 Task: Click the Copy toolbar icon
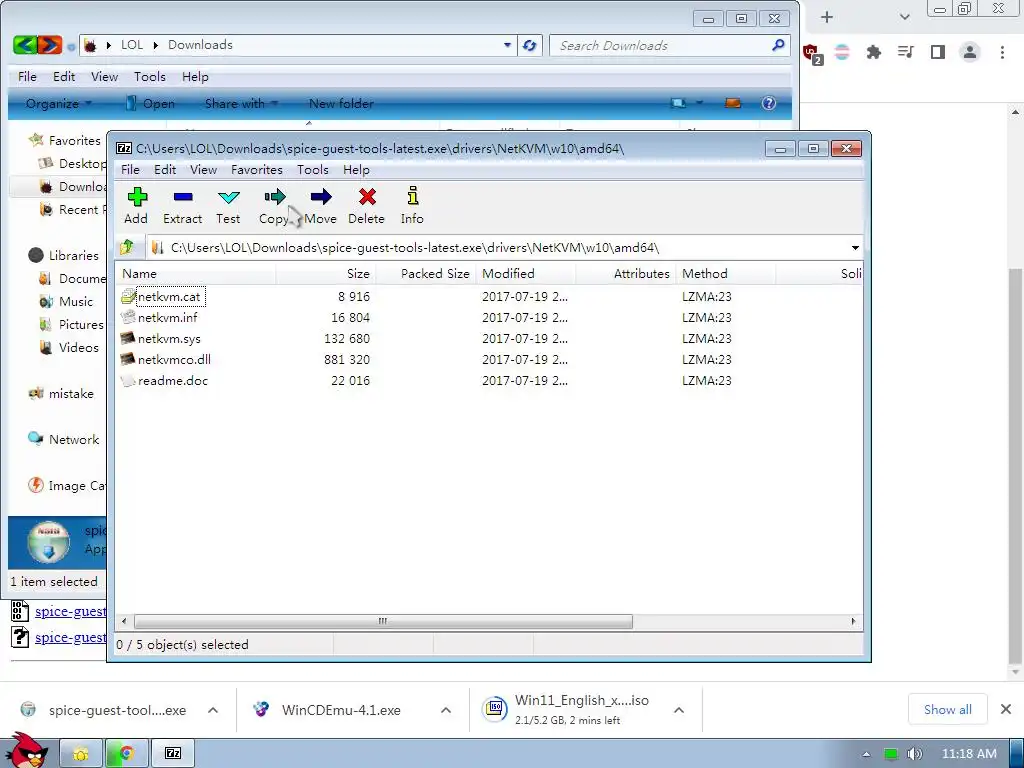274,206
